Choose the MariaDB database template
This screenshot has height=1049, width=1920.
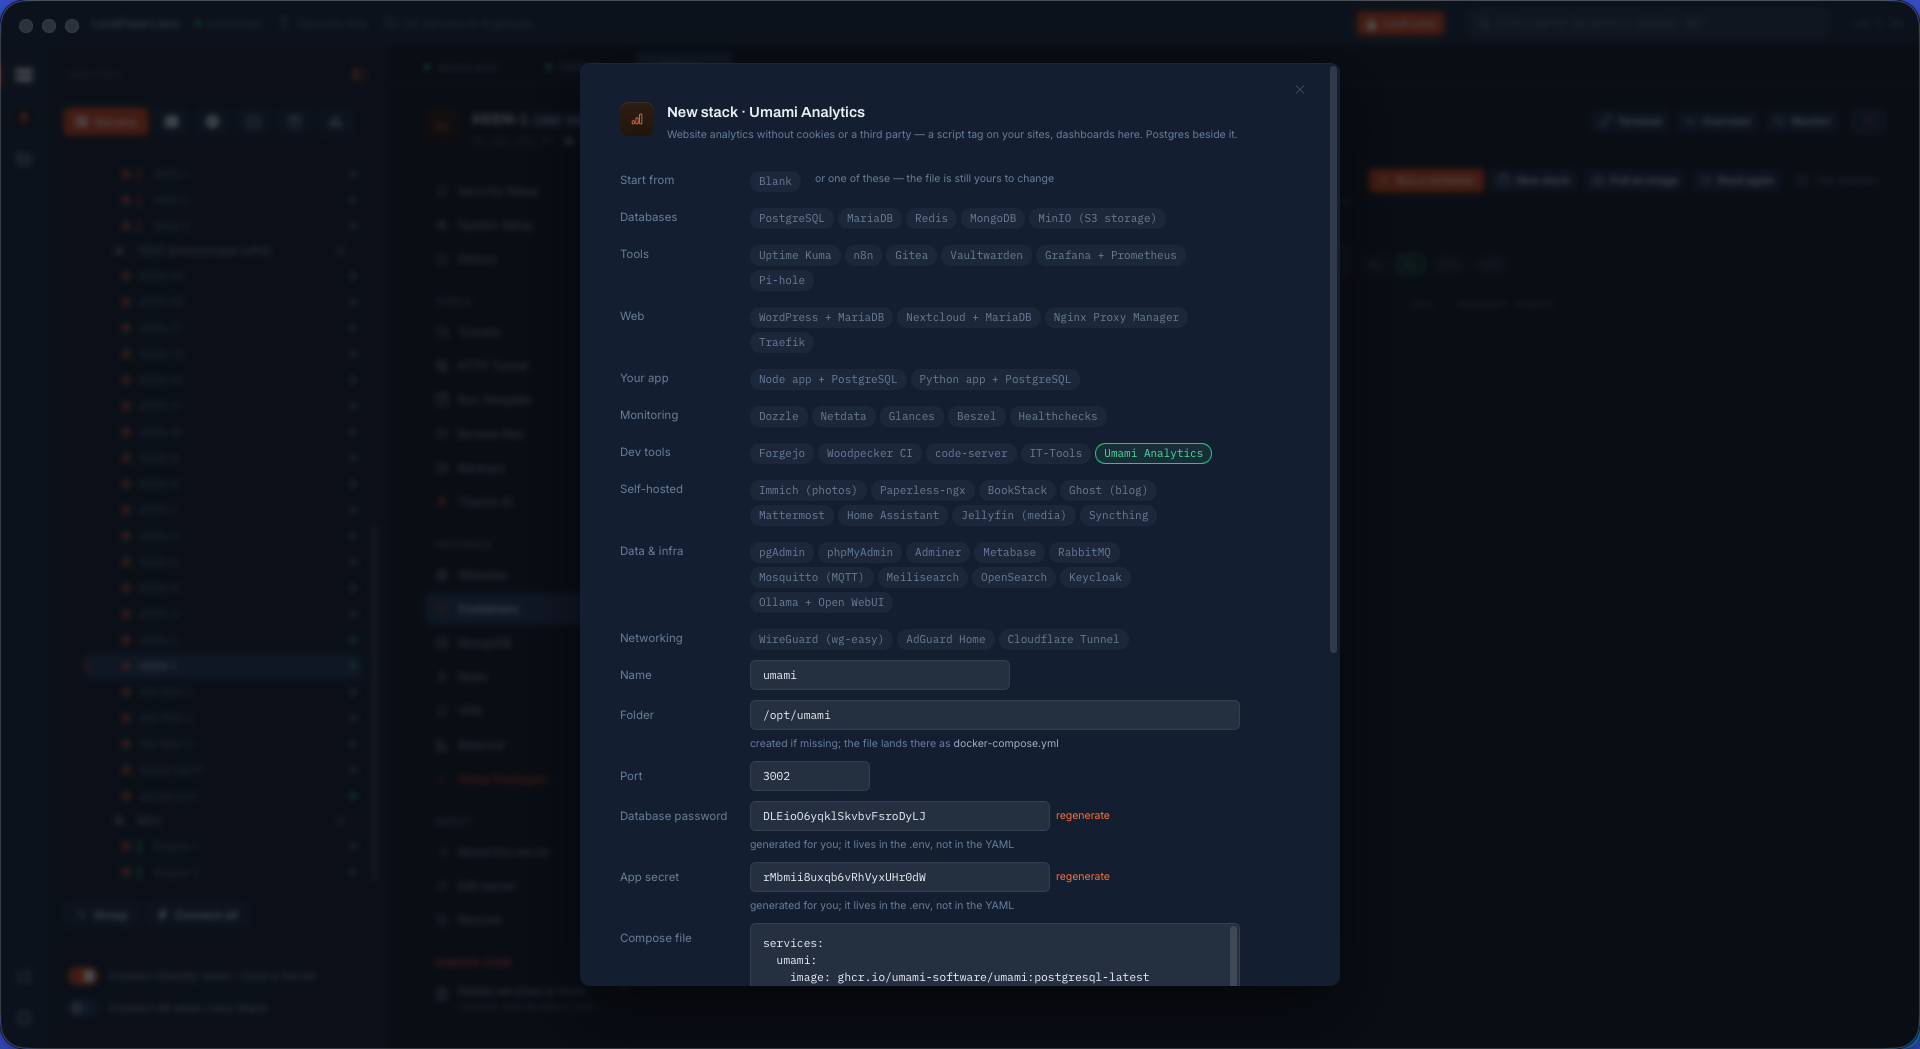tap(869, 218)
